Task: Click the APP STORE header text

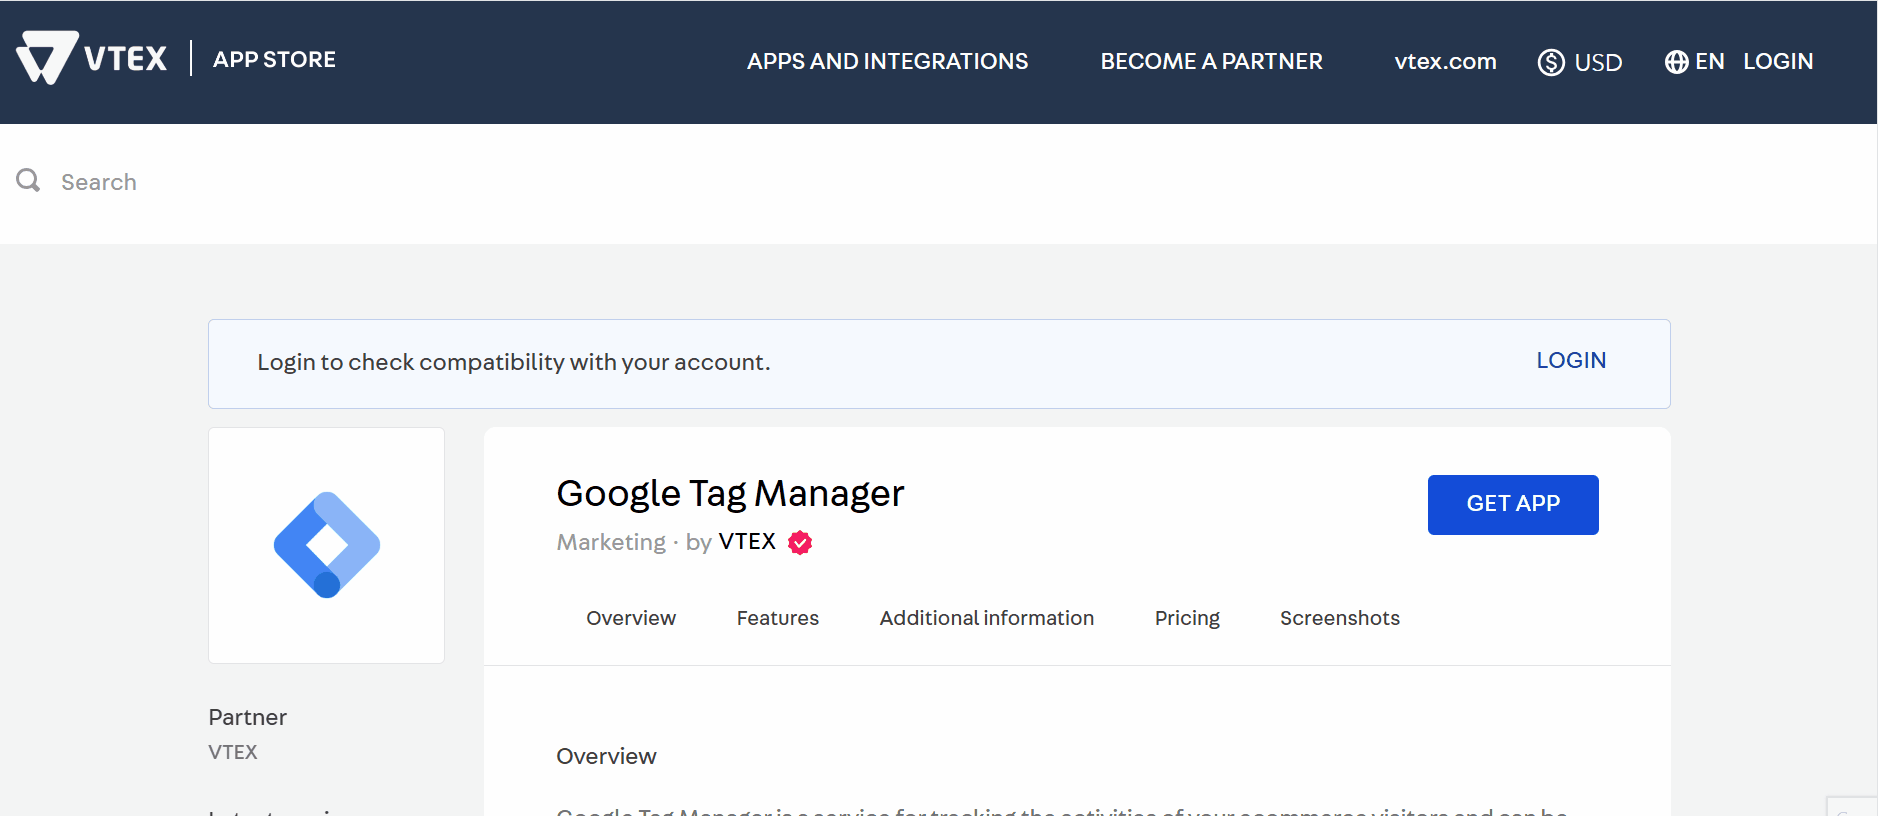Action: pyautogui.click(x=274, y=59)
